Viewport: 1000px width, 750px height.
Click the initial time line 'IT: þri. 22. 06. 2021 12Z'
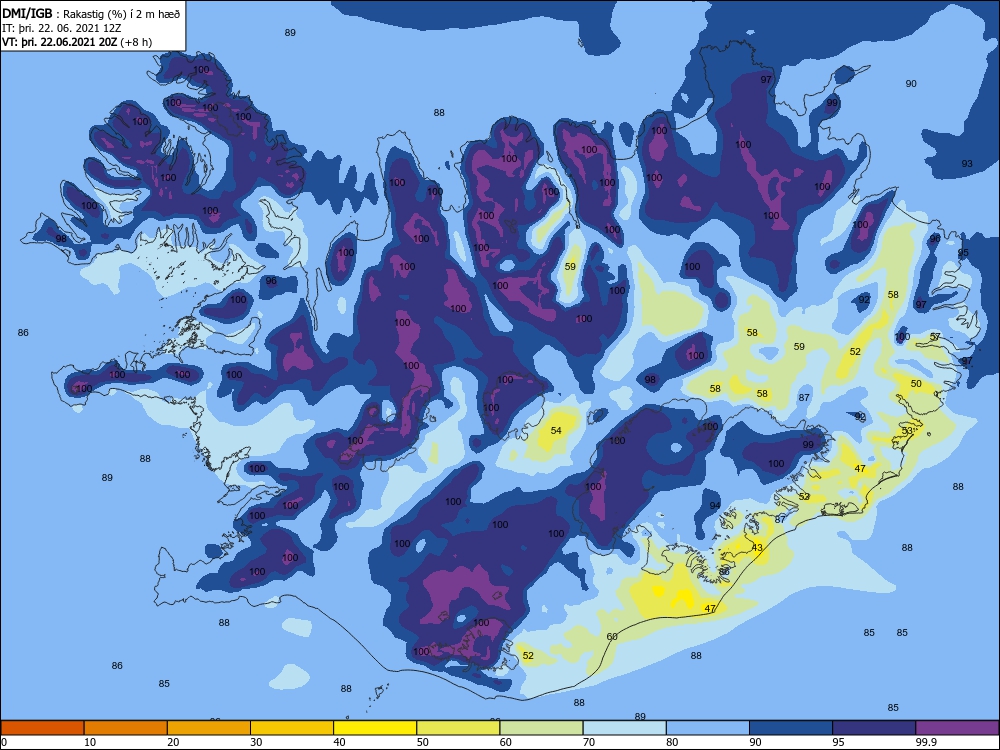(x=62, y=28)
